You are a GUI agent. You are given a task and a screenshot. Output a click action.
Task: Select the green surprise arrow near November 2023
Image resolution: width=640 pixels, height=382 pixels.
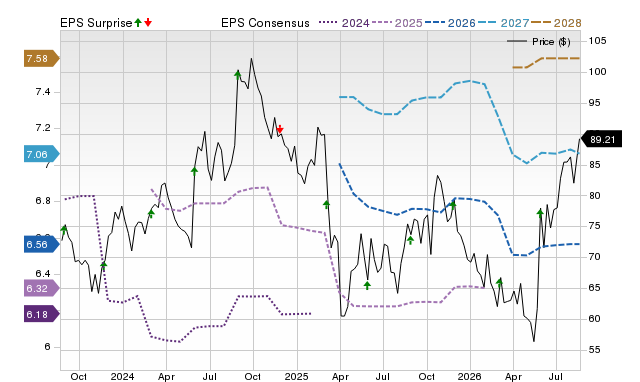coord(104,265)
